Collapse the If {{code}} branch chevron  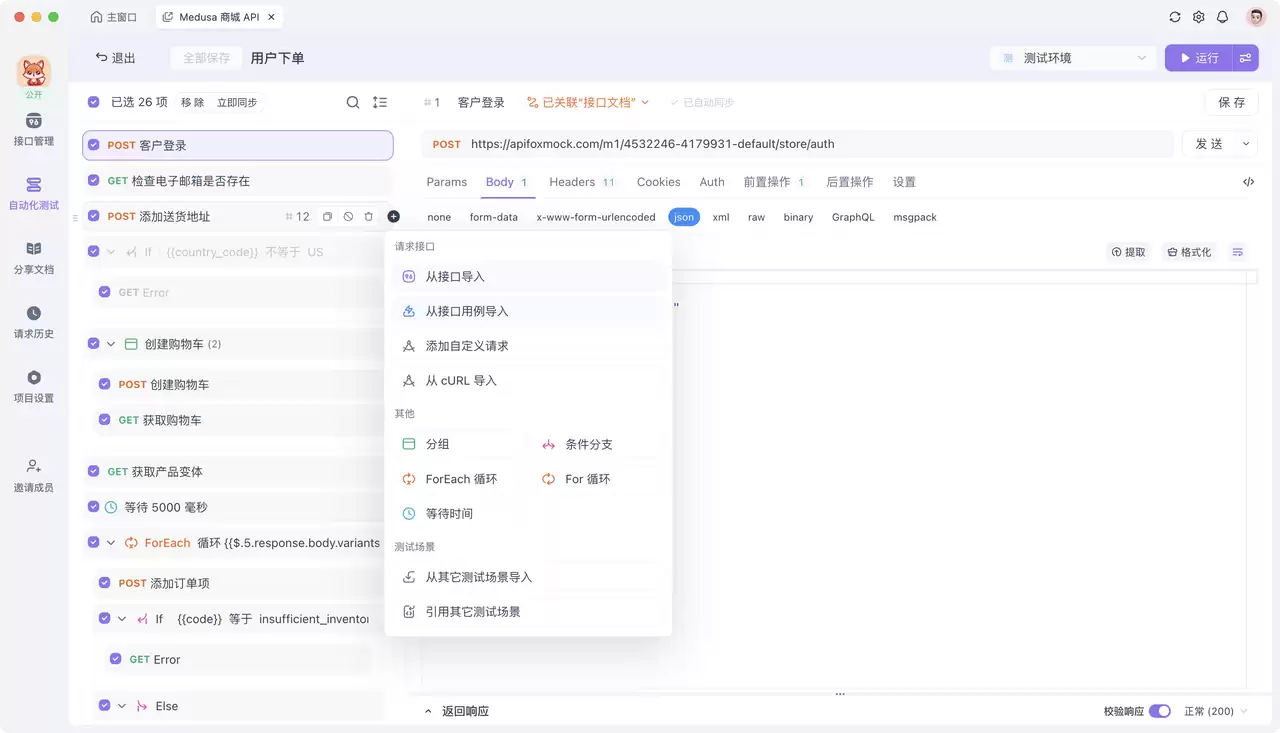coord(122,619)
